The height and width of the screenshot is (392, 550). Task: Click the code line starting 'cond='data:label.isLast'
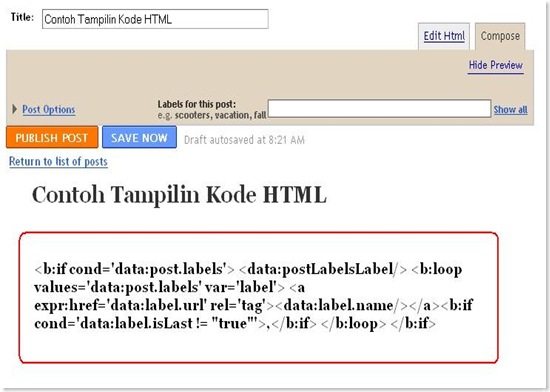coord(235,323)
